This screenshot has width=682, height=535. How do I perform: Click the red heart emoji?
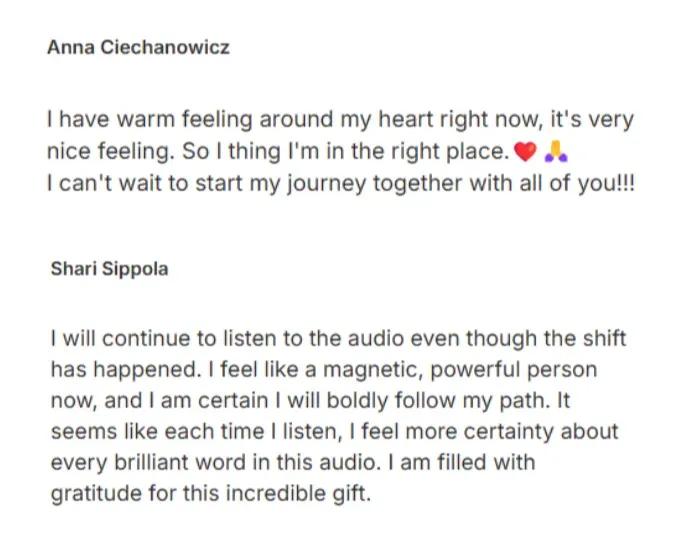(525, 152)
